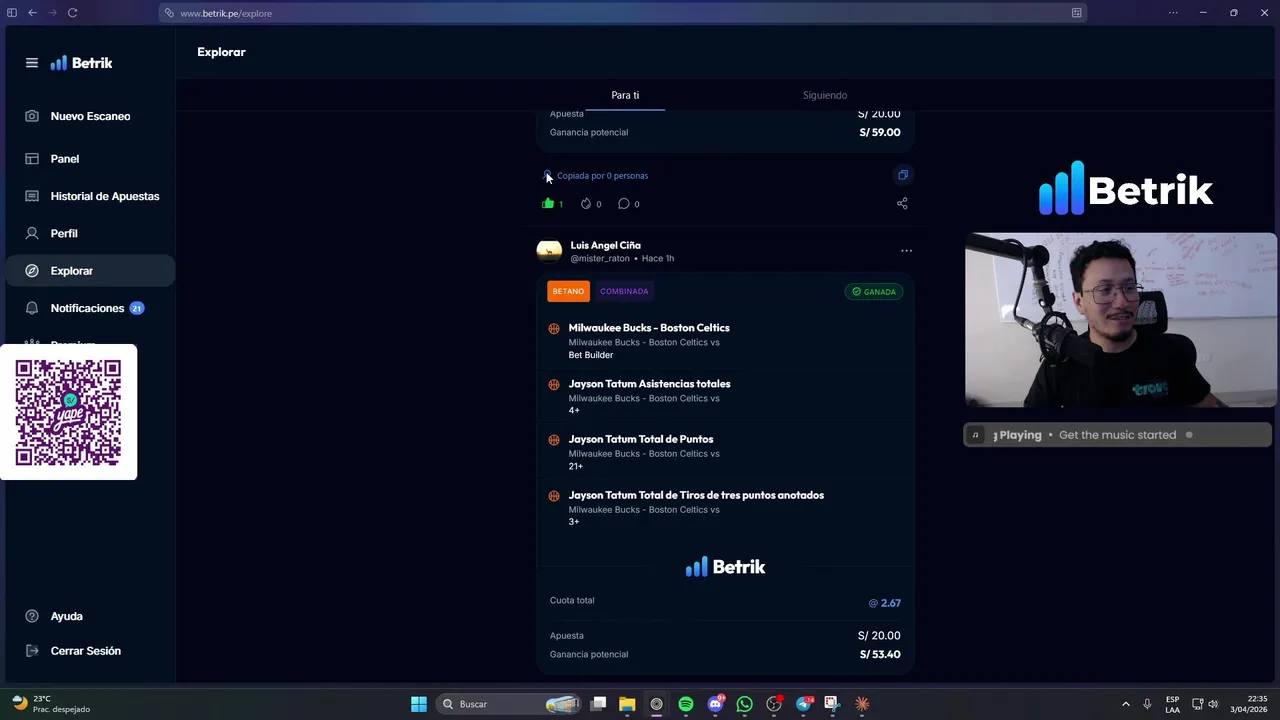This screenshot has height=720, width=1280.
Task: Open WhatsApp from the taskbar
Action: (x=744, y=704)
